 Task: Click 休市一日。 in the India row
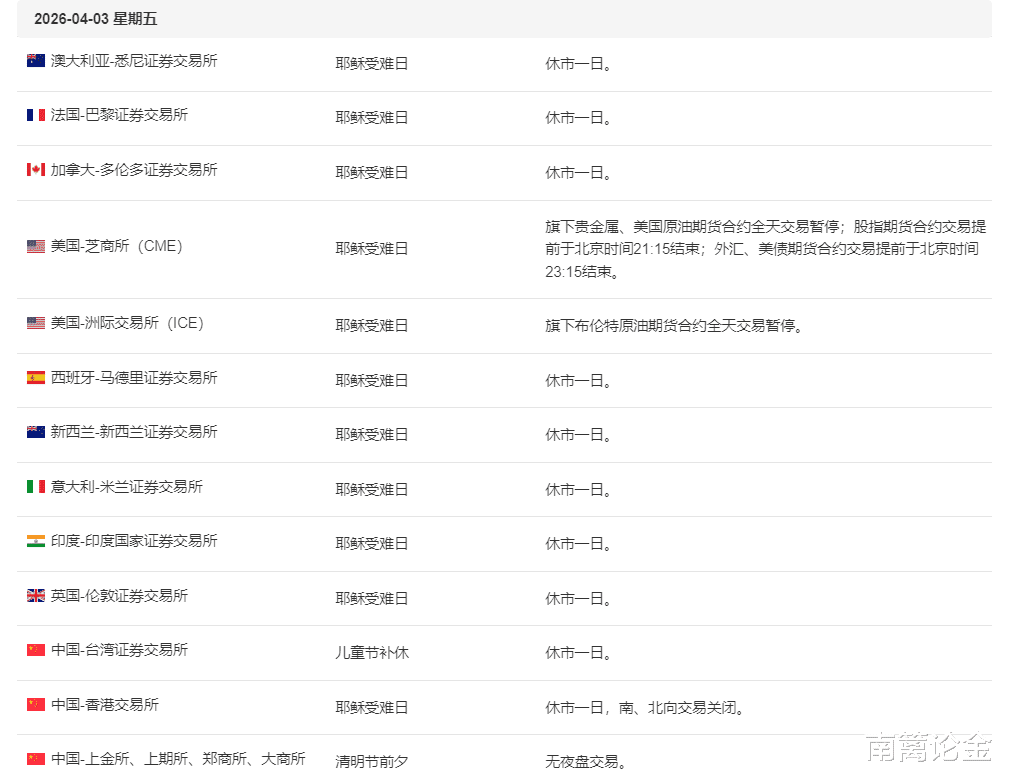coord(578,544)
